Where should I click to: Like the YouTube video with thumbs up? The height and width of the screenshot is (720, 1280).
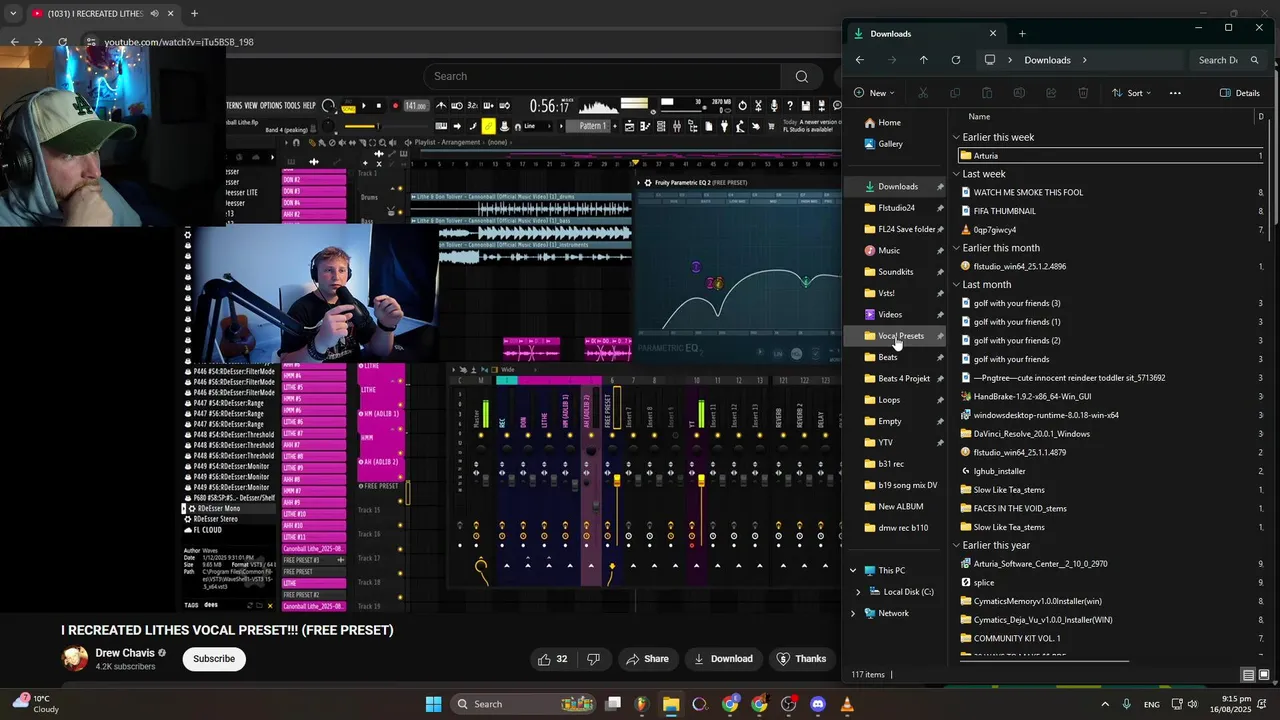point(552,659)
